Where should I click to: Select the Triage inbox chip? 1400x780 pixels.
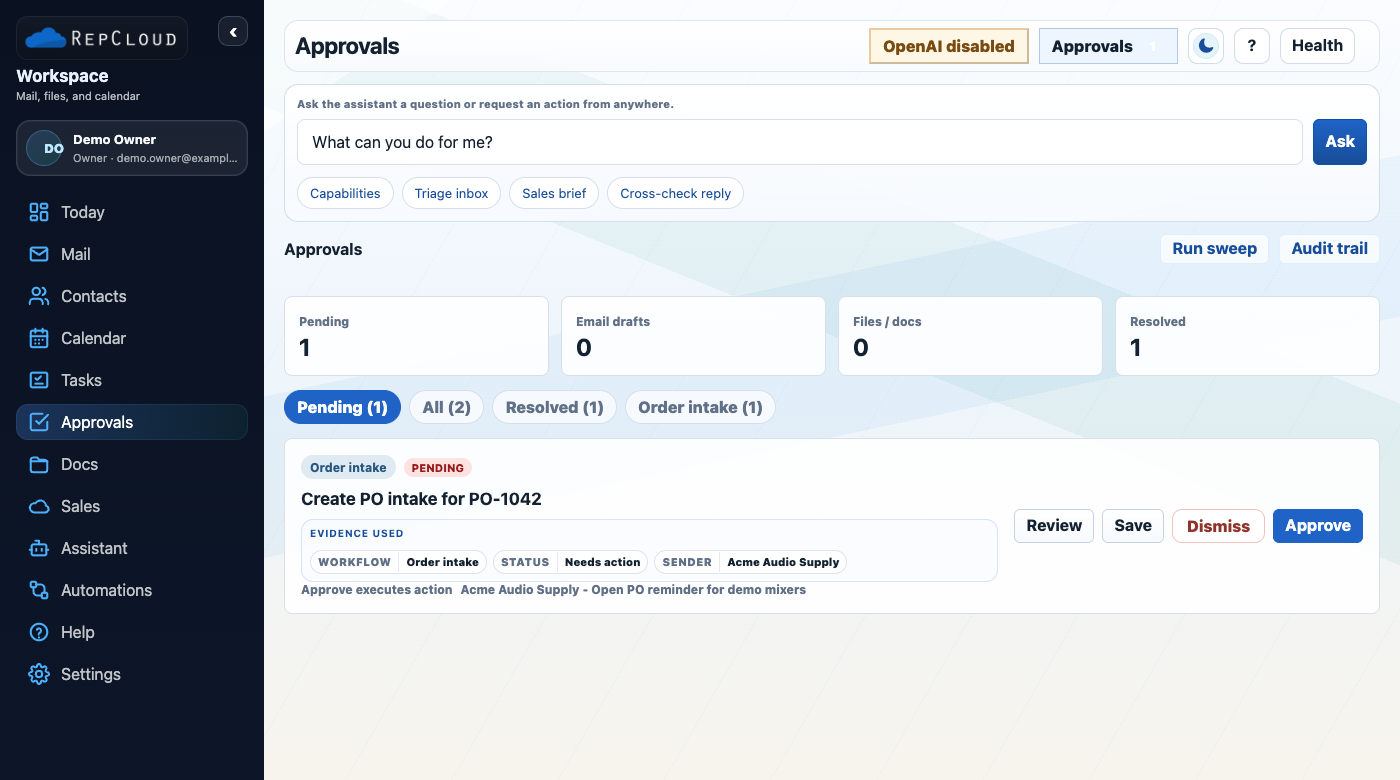(x=452, y=193)
